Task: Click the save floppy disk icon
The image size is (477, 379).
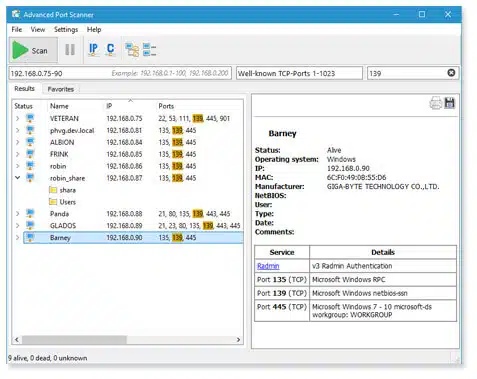Action: click(x=450, y=103)
